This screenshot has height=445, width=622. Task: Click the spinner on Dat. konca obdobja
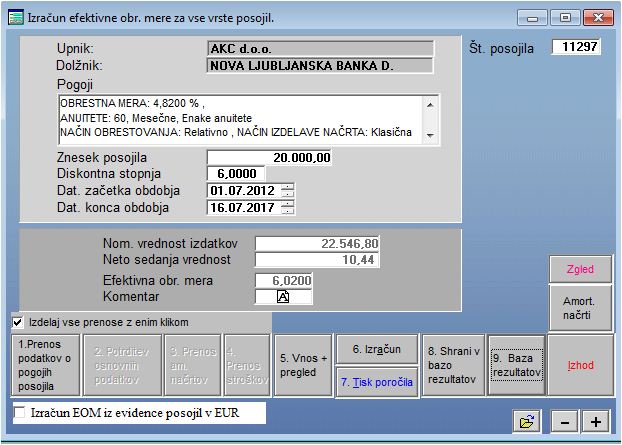click(288, 208)
